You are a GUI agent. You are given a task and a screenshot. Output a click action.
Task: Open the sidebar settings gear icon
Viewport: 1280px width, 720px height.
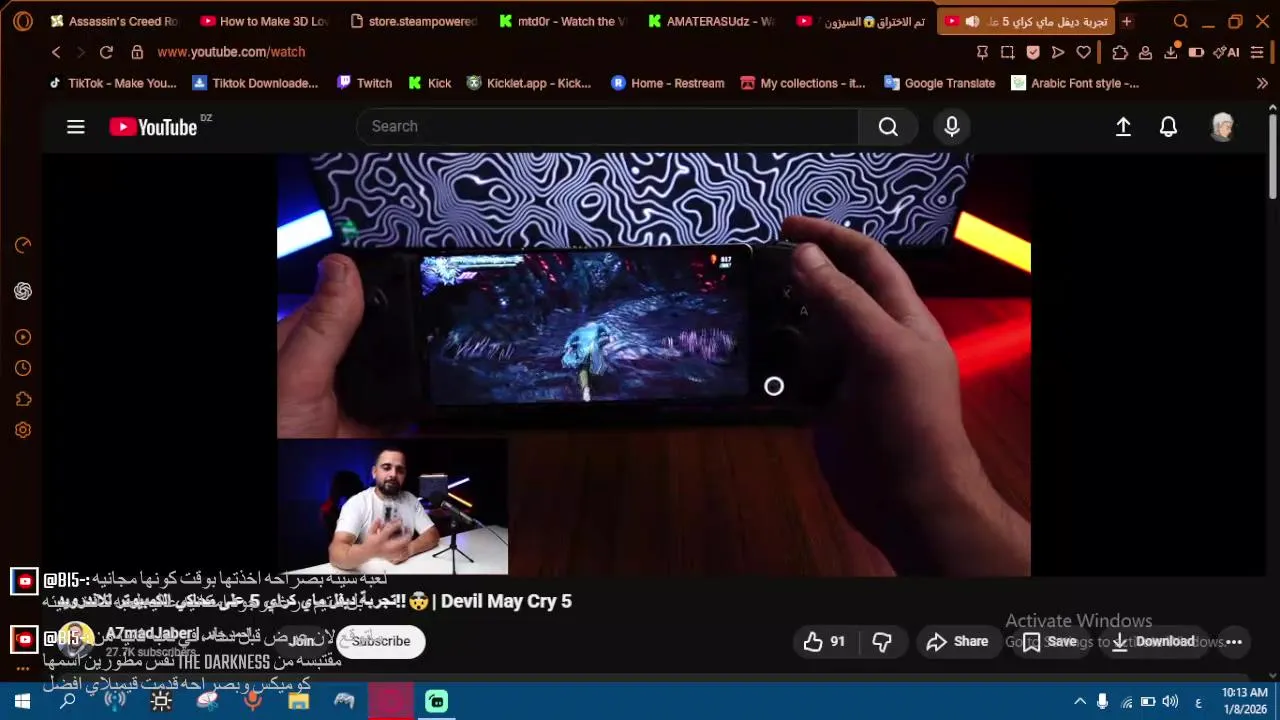click(x=23, y=430)
